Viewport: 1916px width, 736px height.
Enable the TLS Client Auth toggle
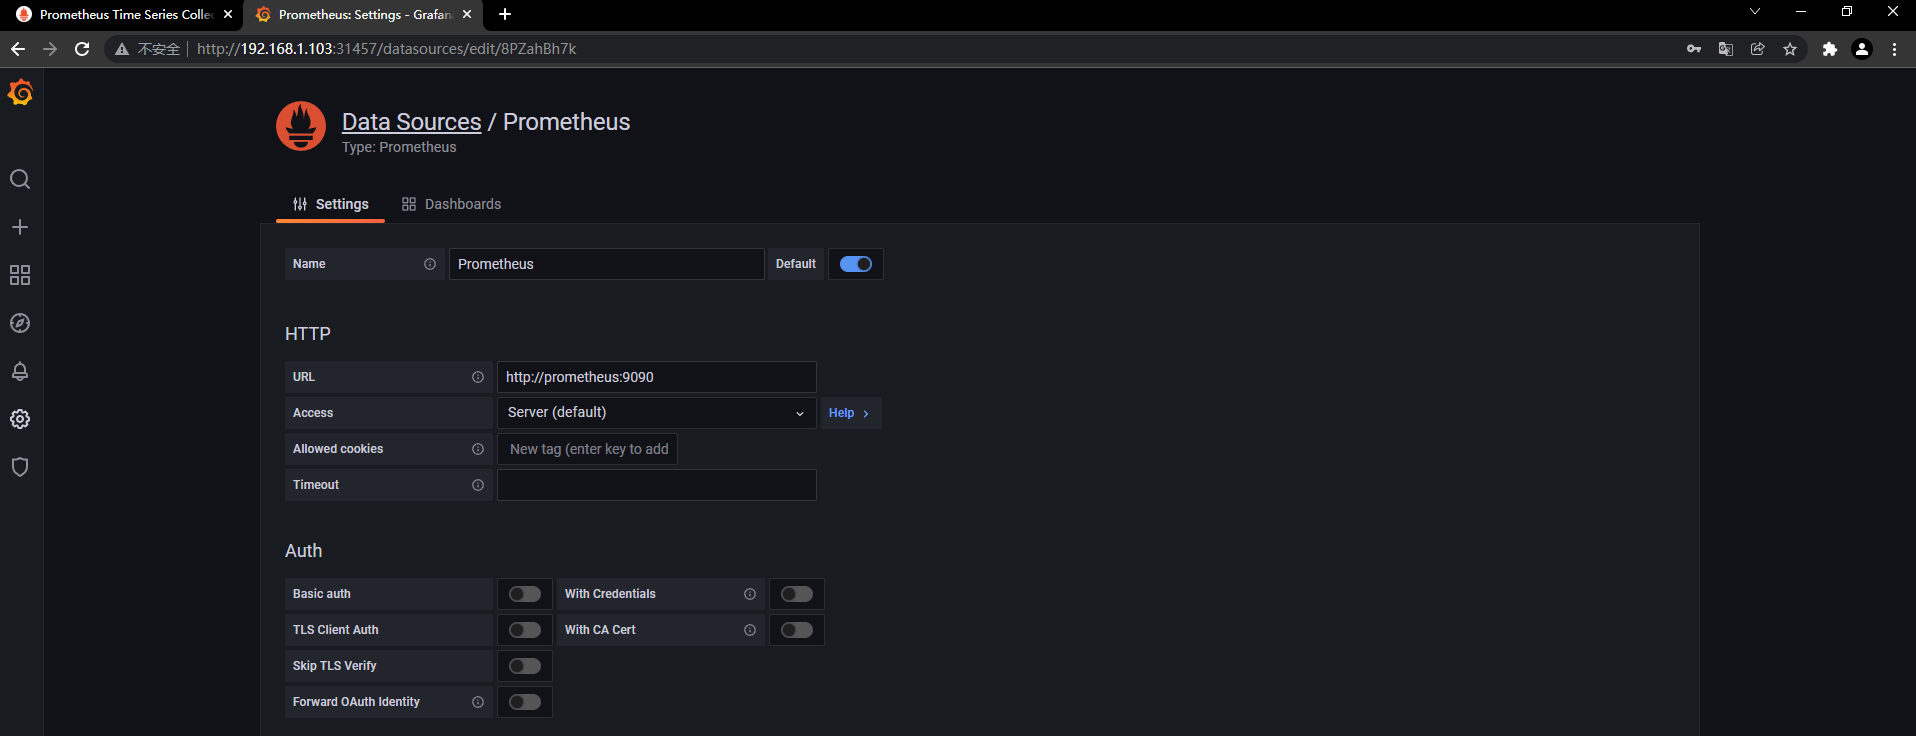(525, 630)
